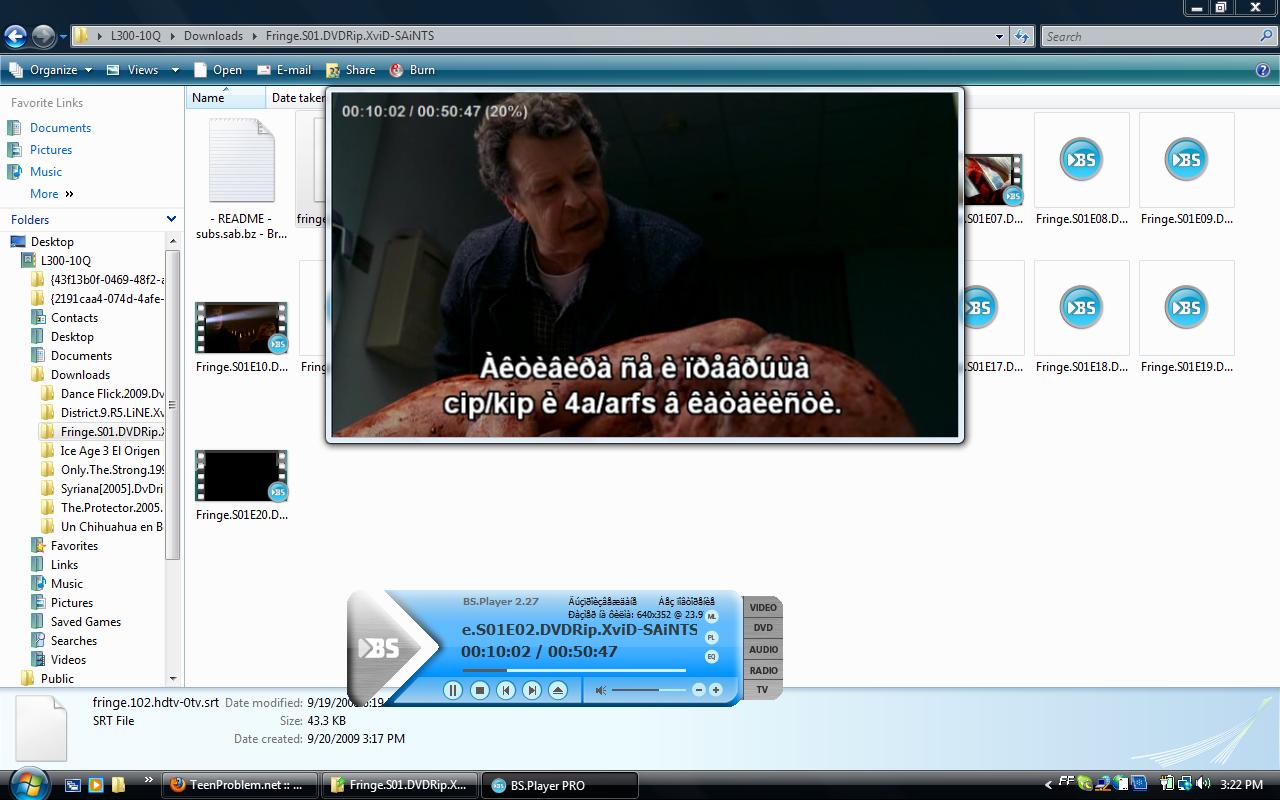Select the Fringe.S01E18 file icon
This screenshot has width=1280, height=800.
tap(1081, 308)
